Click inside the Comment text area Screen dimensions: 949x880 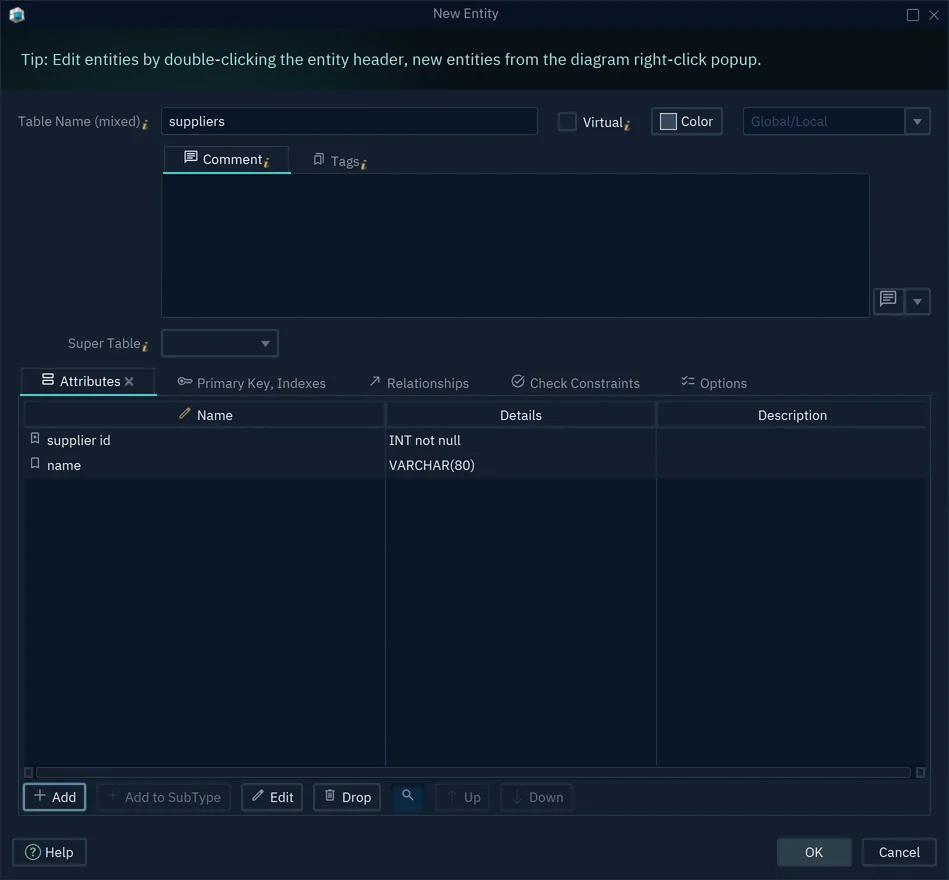click(515, 245)
